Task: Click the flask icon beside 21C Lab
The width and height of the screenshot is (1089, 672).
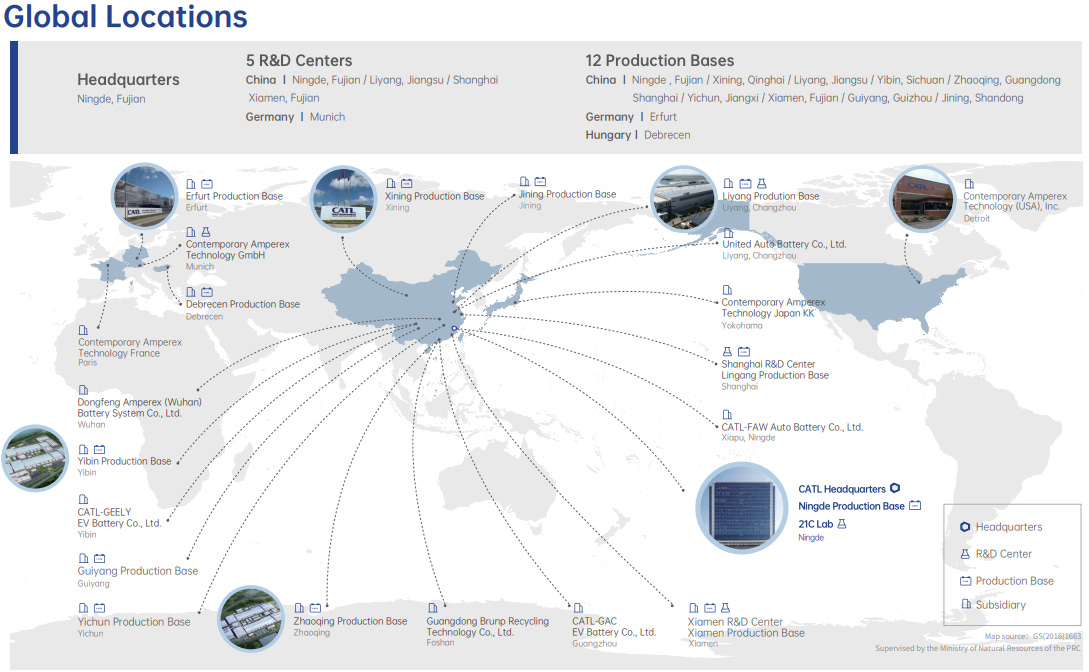Action: tap(842, 524)
